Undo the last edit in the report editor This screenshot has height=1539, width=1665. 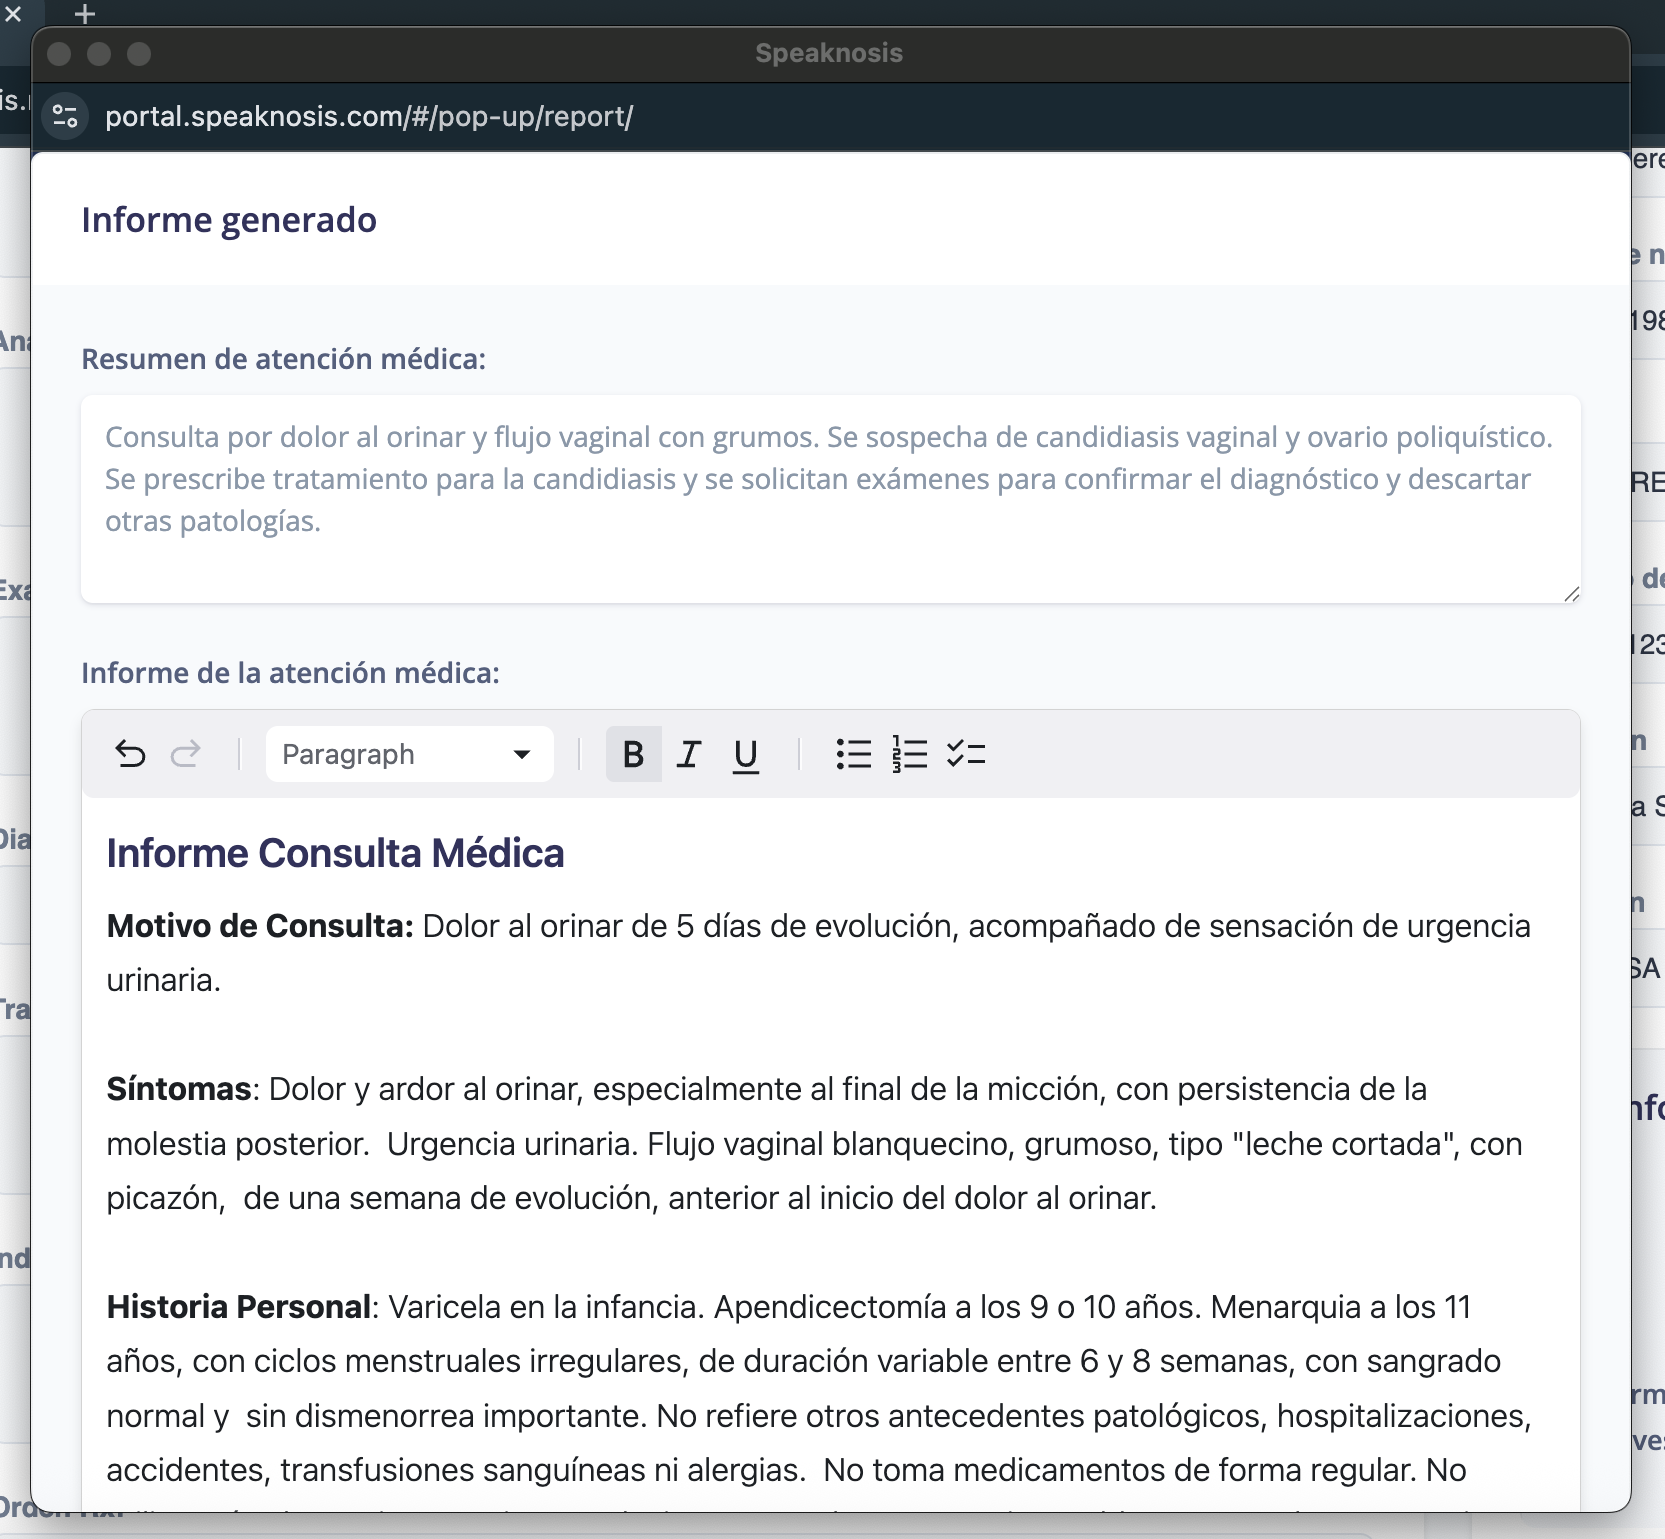(x=130, y=754)
